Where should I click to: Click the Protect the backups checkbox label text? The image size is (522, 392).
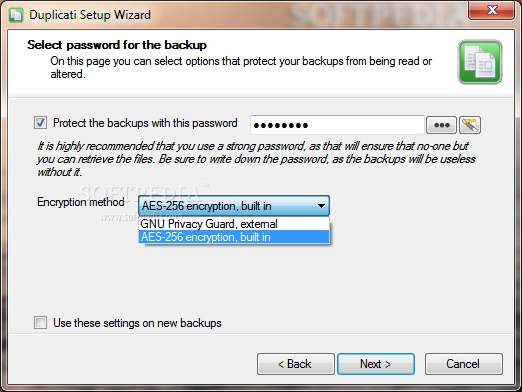click(x=145, y=123)
